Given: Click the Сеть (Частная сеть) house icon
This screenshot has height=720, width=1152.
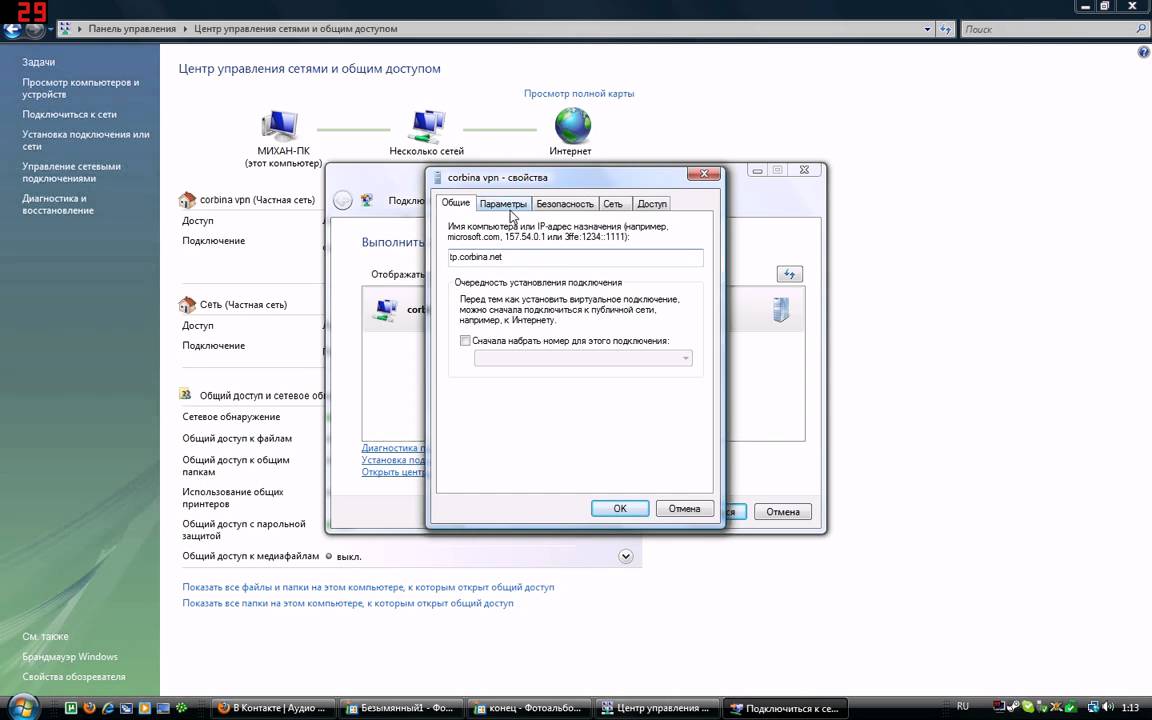Looking at the screenshot, I should [x=187, y=304].
